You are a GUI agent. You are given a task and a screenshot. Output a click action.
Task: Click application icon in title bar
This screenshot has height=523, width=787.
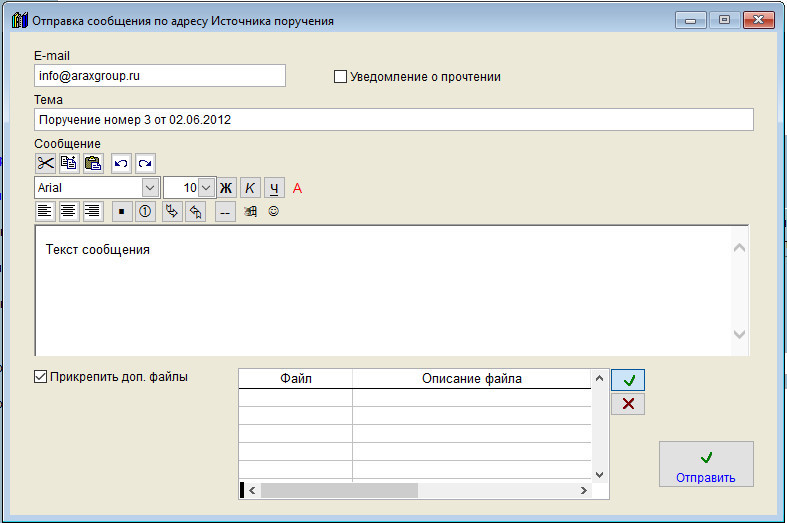pyautogui.click(x=20, y=21)
